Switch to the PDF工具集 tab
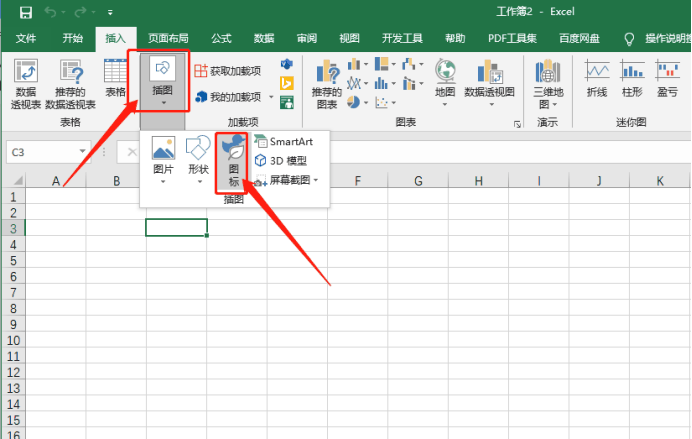 (512, 39)
